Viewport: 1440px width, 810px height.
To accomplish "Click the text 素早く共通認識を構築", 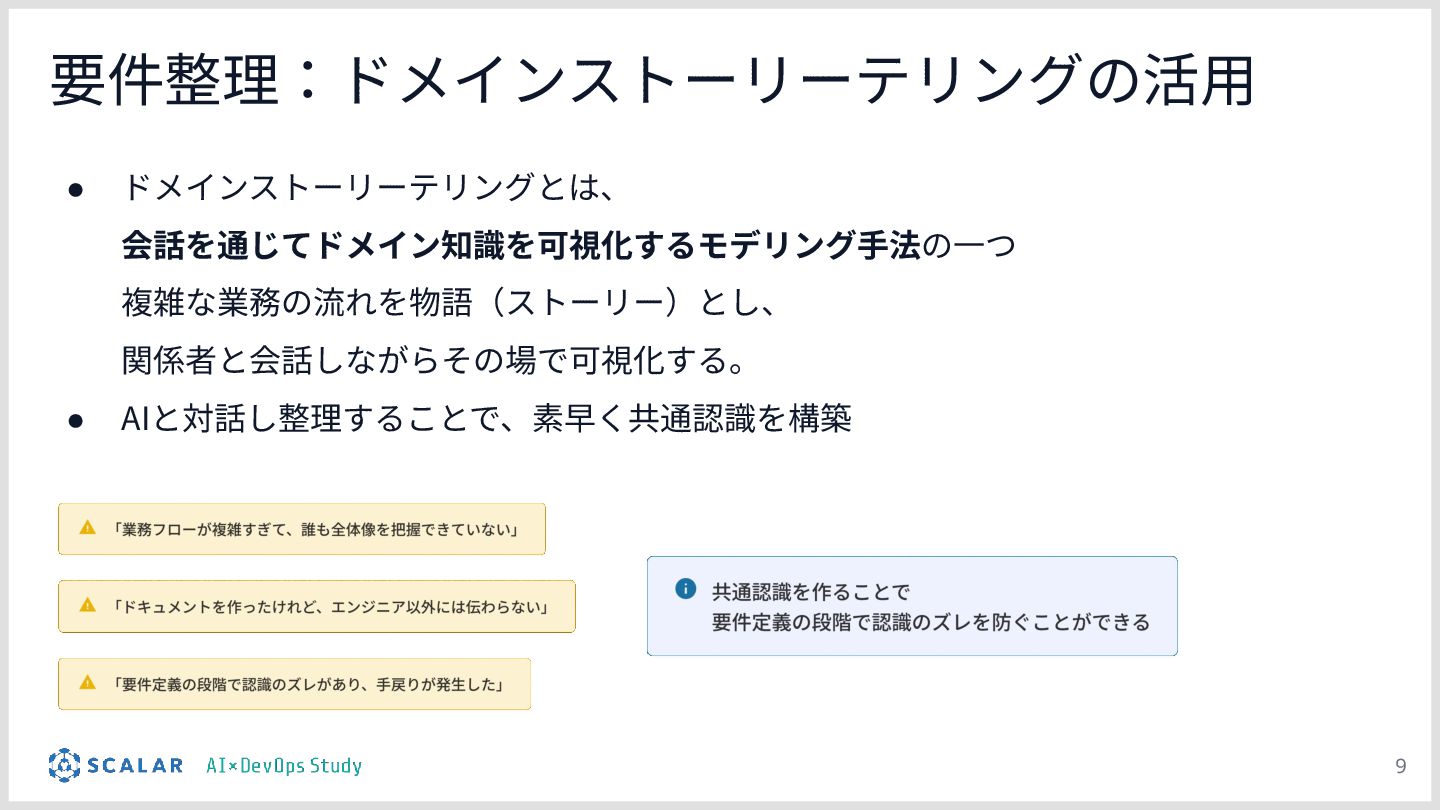I will (x=691, y=419).
